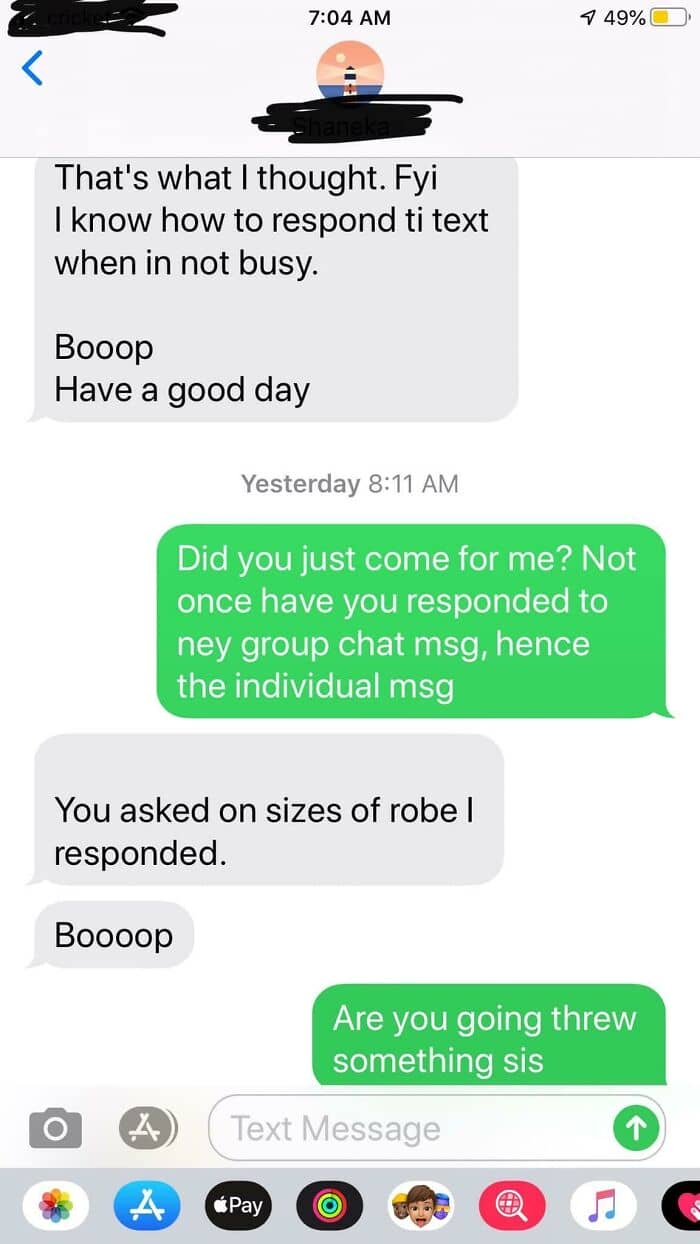
Task: Open the Memoji stickers icon
Action: [422, 1206]
